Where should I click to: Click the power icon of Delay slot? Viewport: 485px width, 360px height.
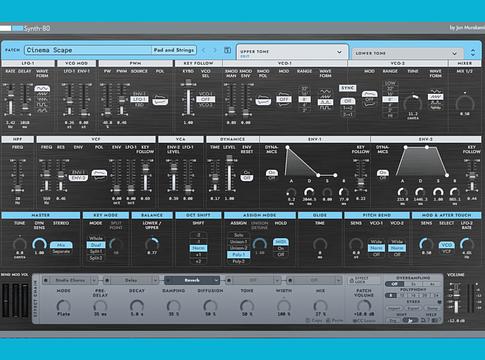point(107,280)
